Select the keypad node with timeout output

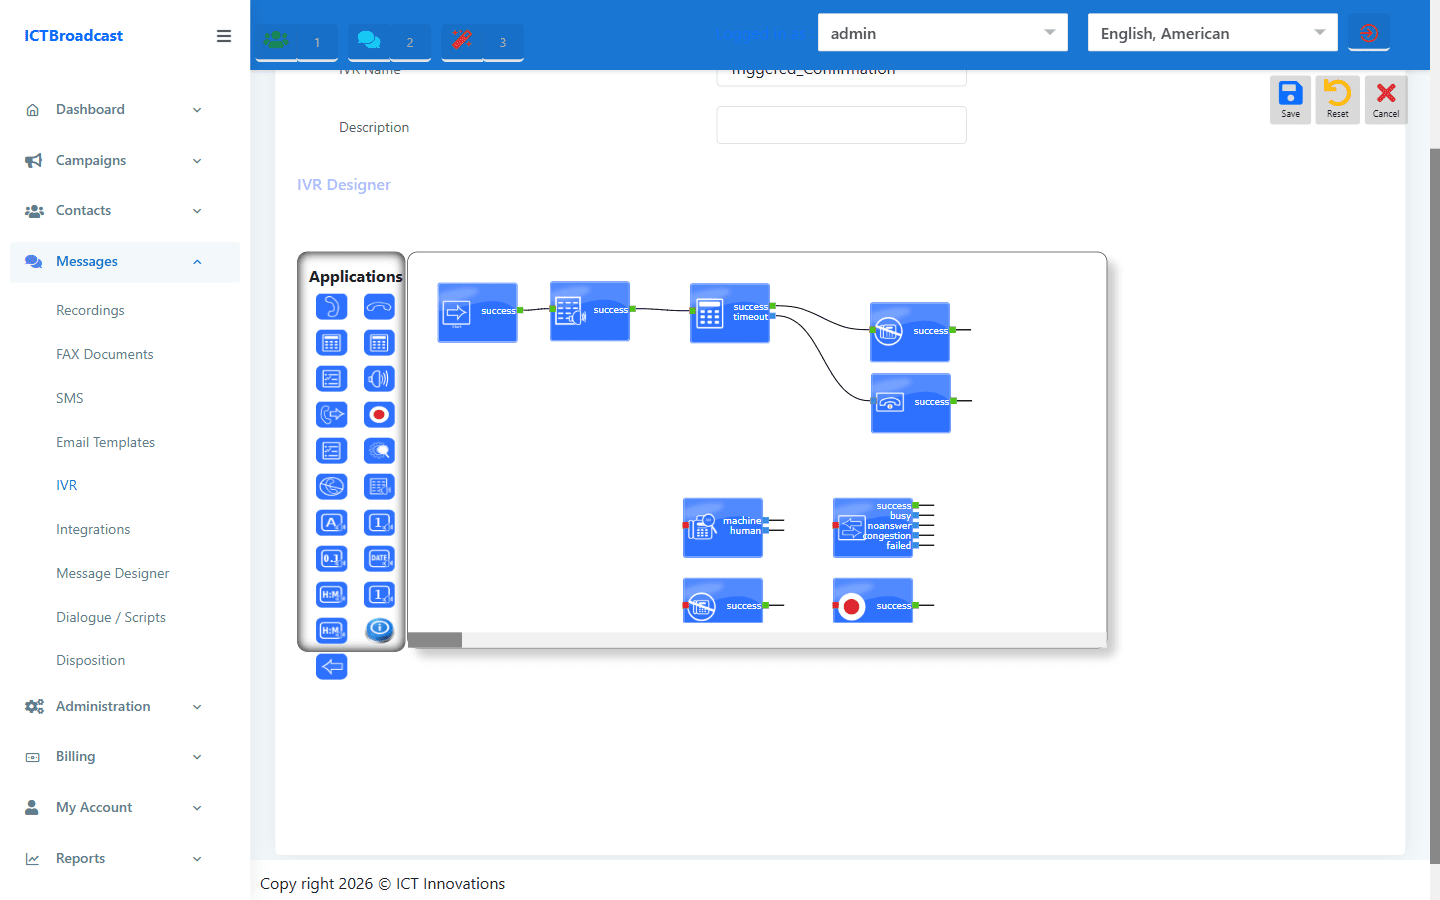tap(729, 313)
